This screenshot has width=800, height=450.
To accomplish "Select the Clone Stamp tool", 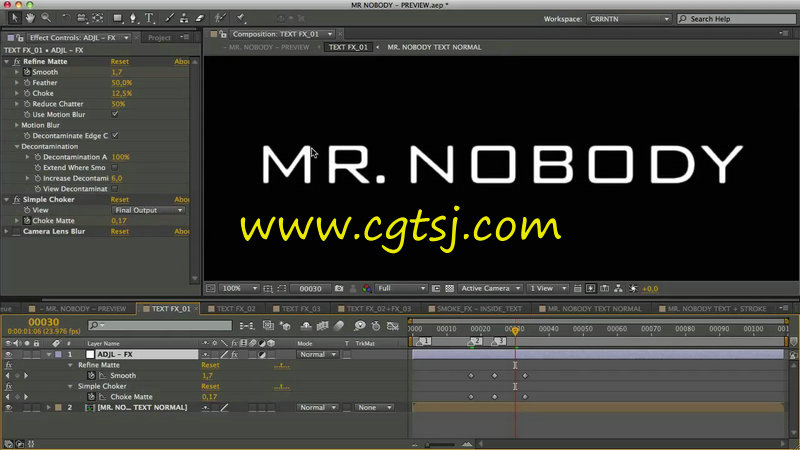I will click(184, 18).
